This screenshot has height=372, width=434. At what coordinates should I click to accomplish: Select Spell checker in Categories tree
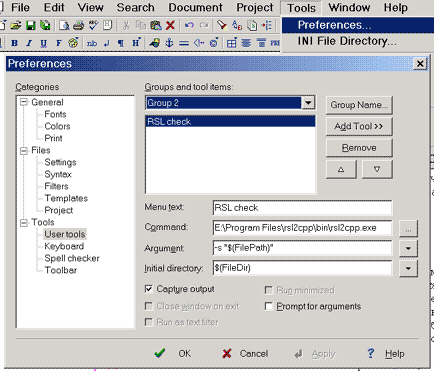(72, 258)
